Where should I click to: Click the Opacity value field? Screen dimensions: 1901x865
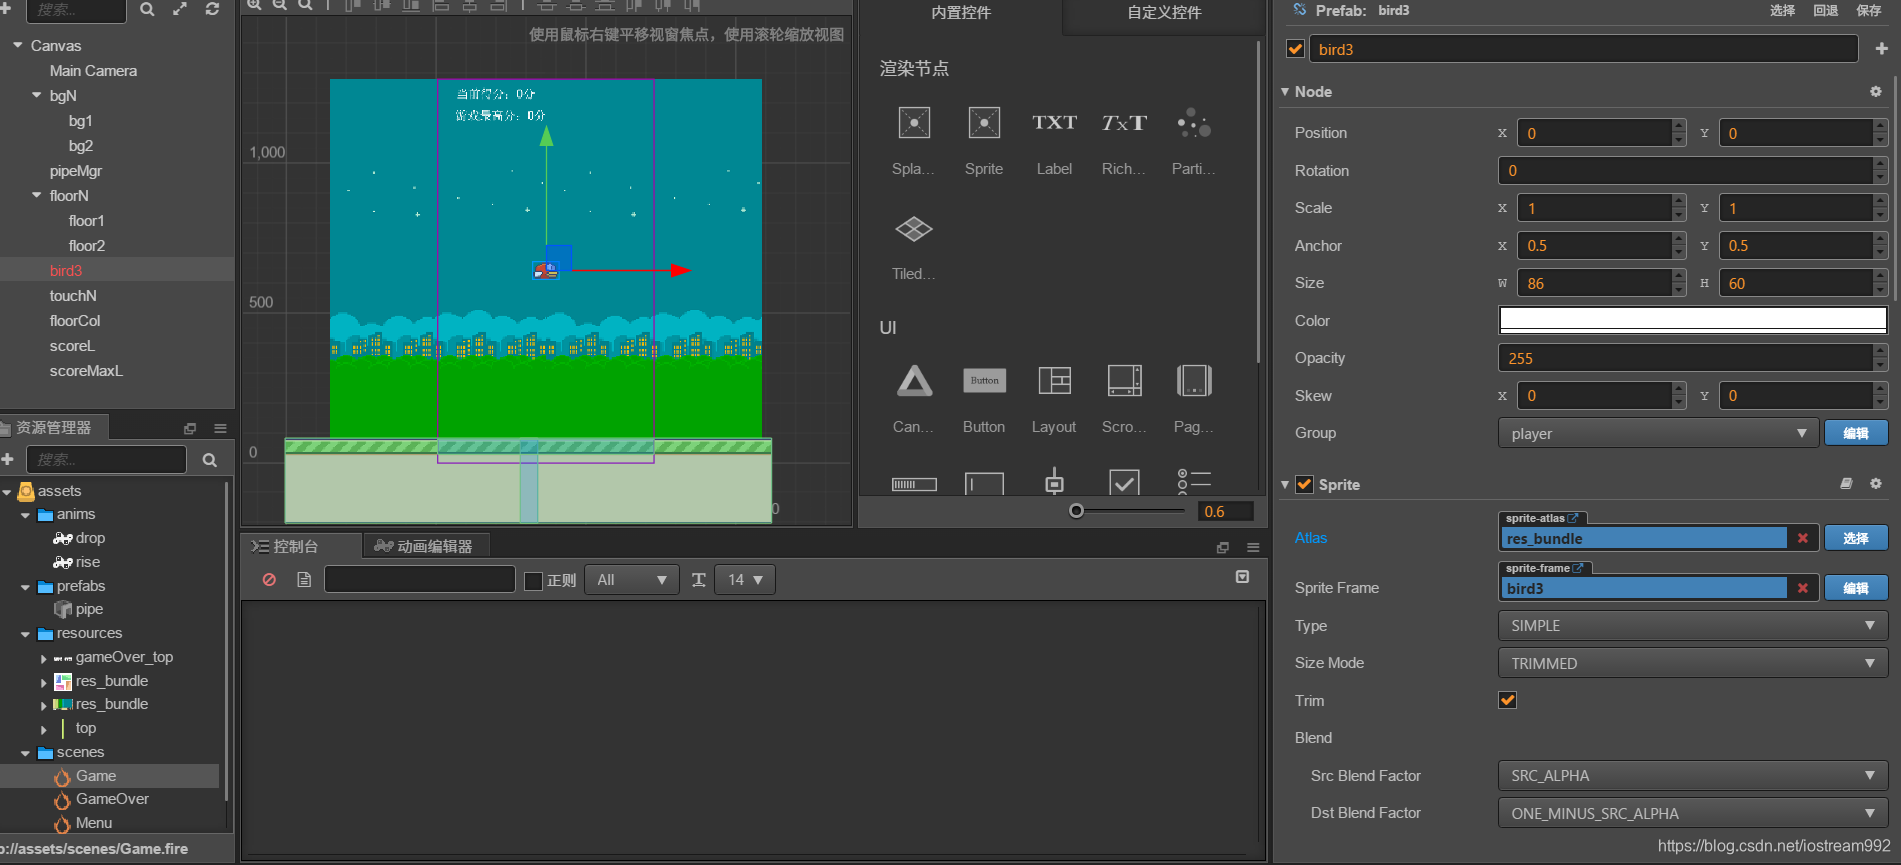(x=1685, y=358)
